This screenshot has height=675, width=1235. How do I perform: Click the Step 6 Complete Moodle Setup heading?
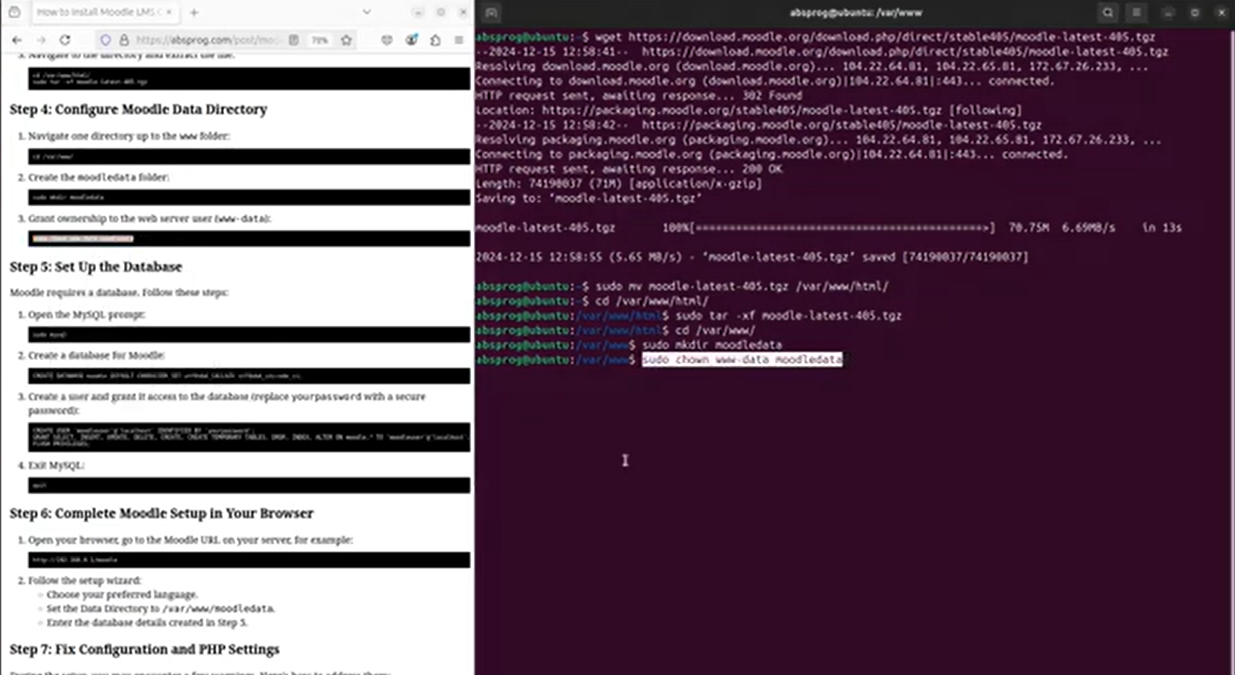click(162, 513)
